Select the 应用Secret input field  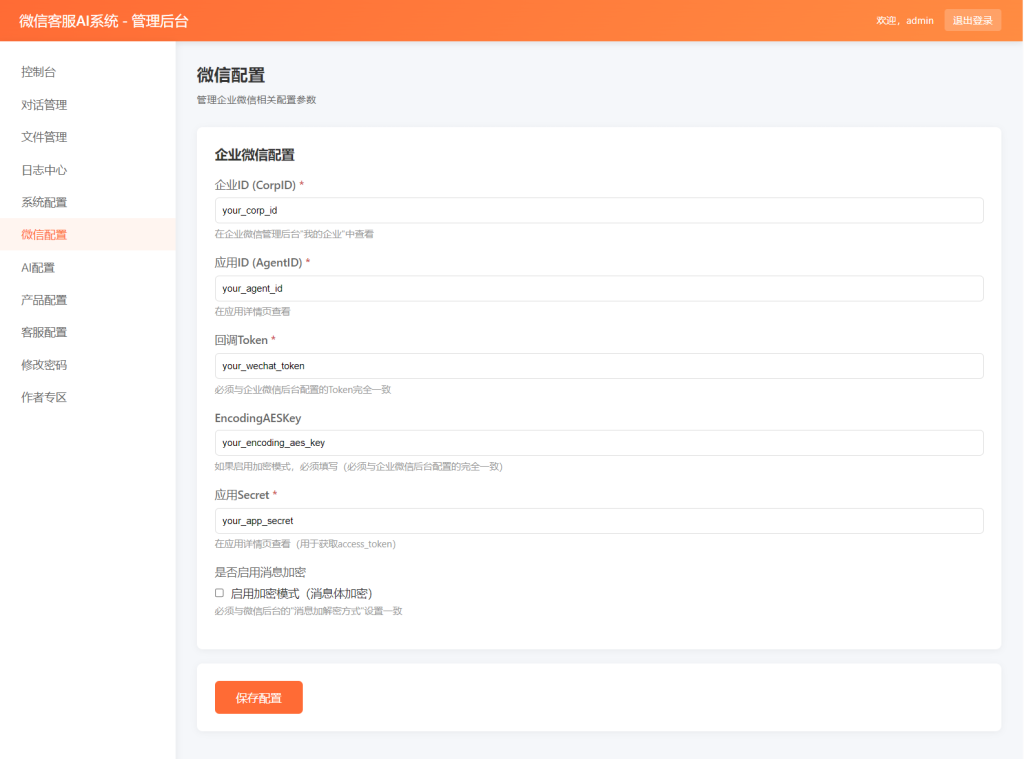click(x=598, y=520)
